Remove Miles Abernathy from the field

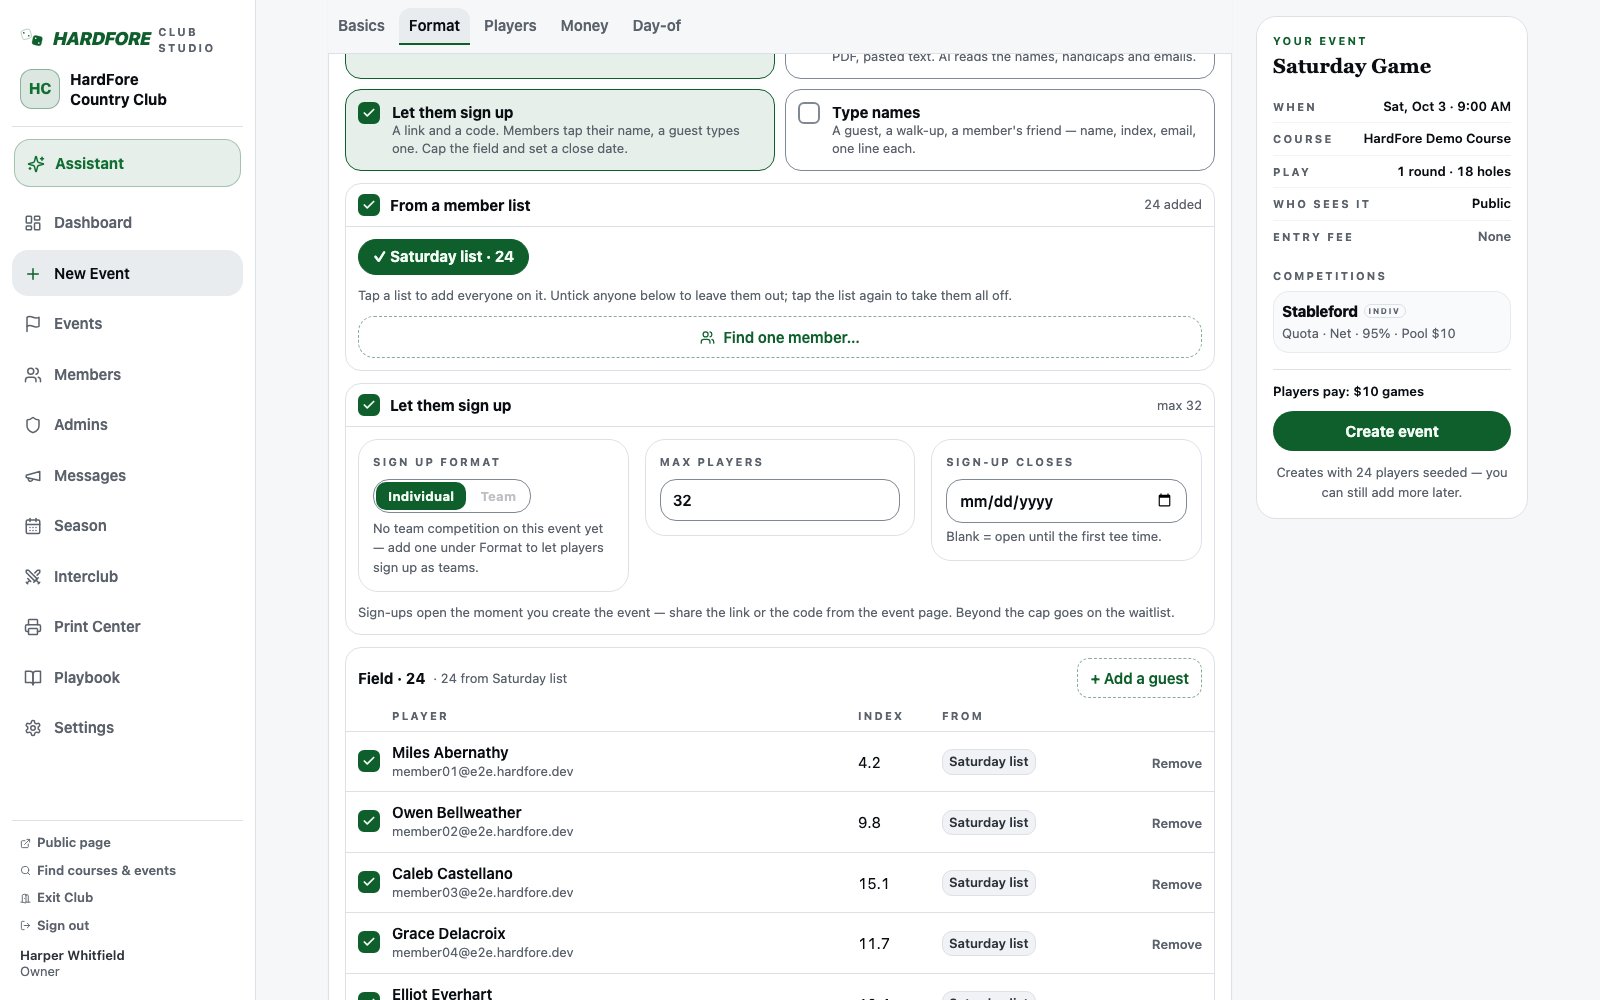click(x=1176, y=763)
